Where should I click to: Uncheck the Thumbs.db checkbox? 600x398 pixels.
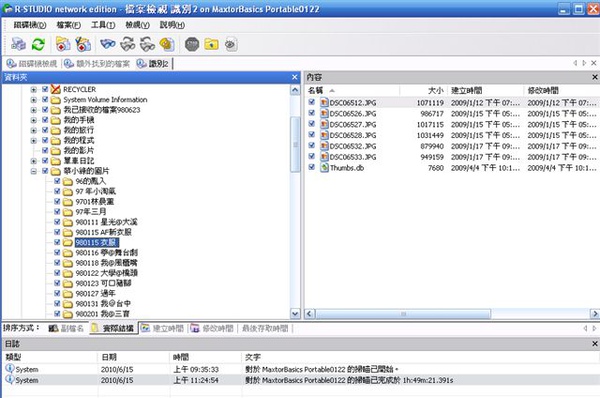pyautogui.click(x=311, y=167)
